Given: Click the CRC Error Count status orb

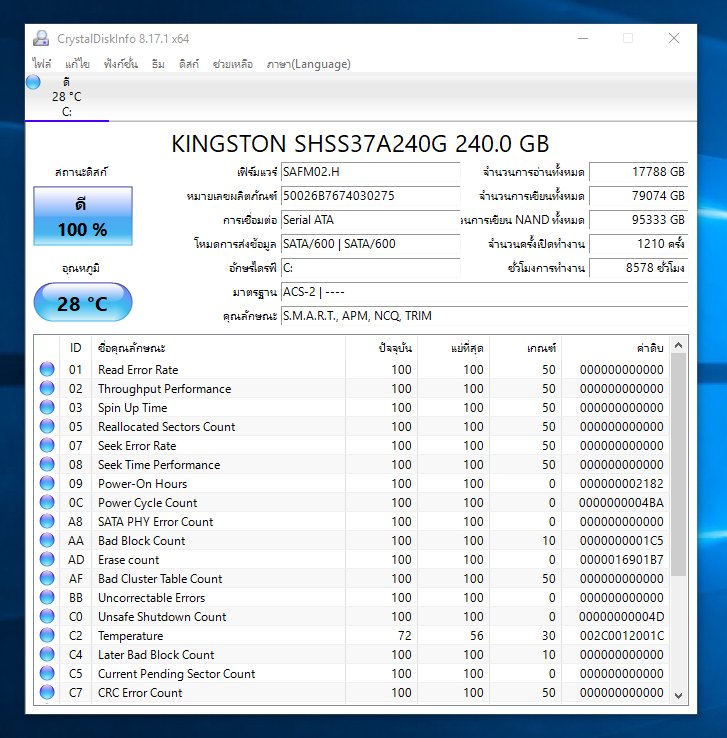Looking at the screenshot, I should (47, 693).
